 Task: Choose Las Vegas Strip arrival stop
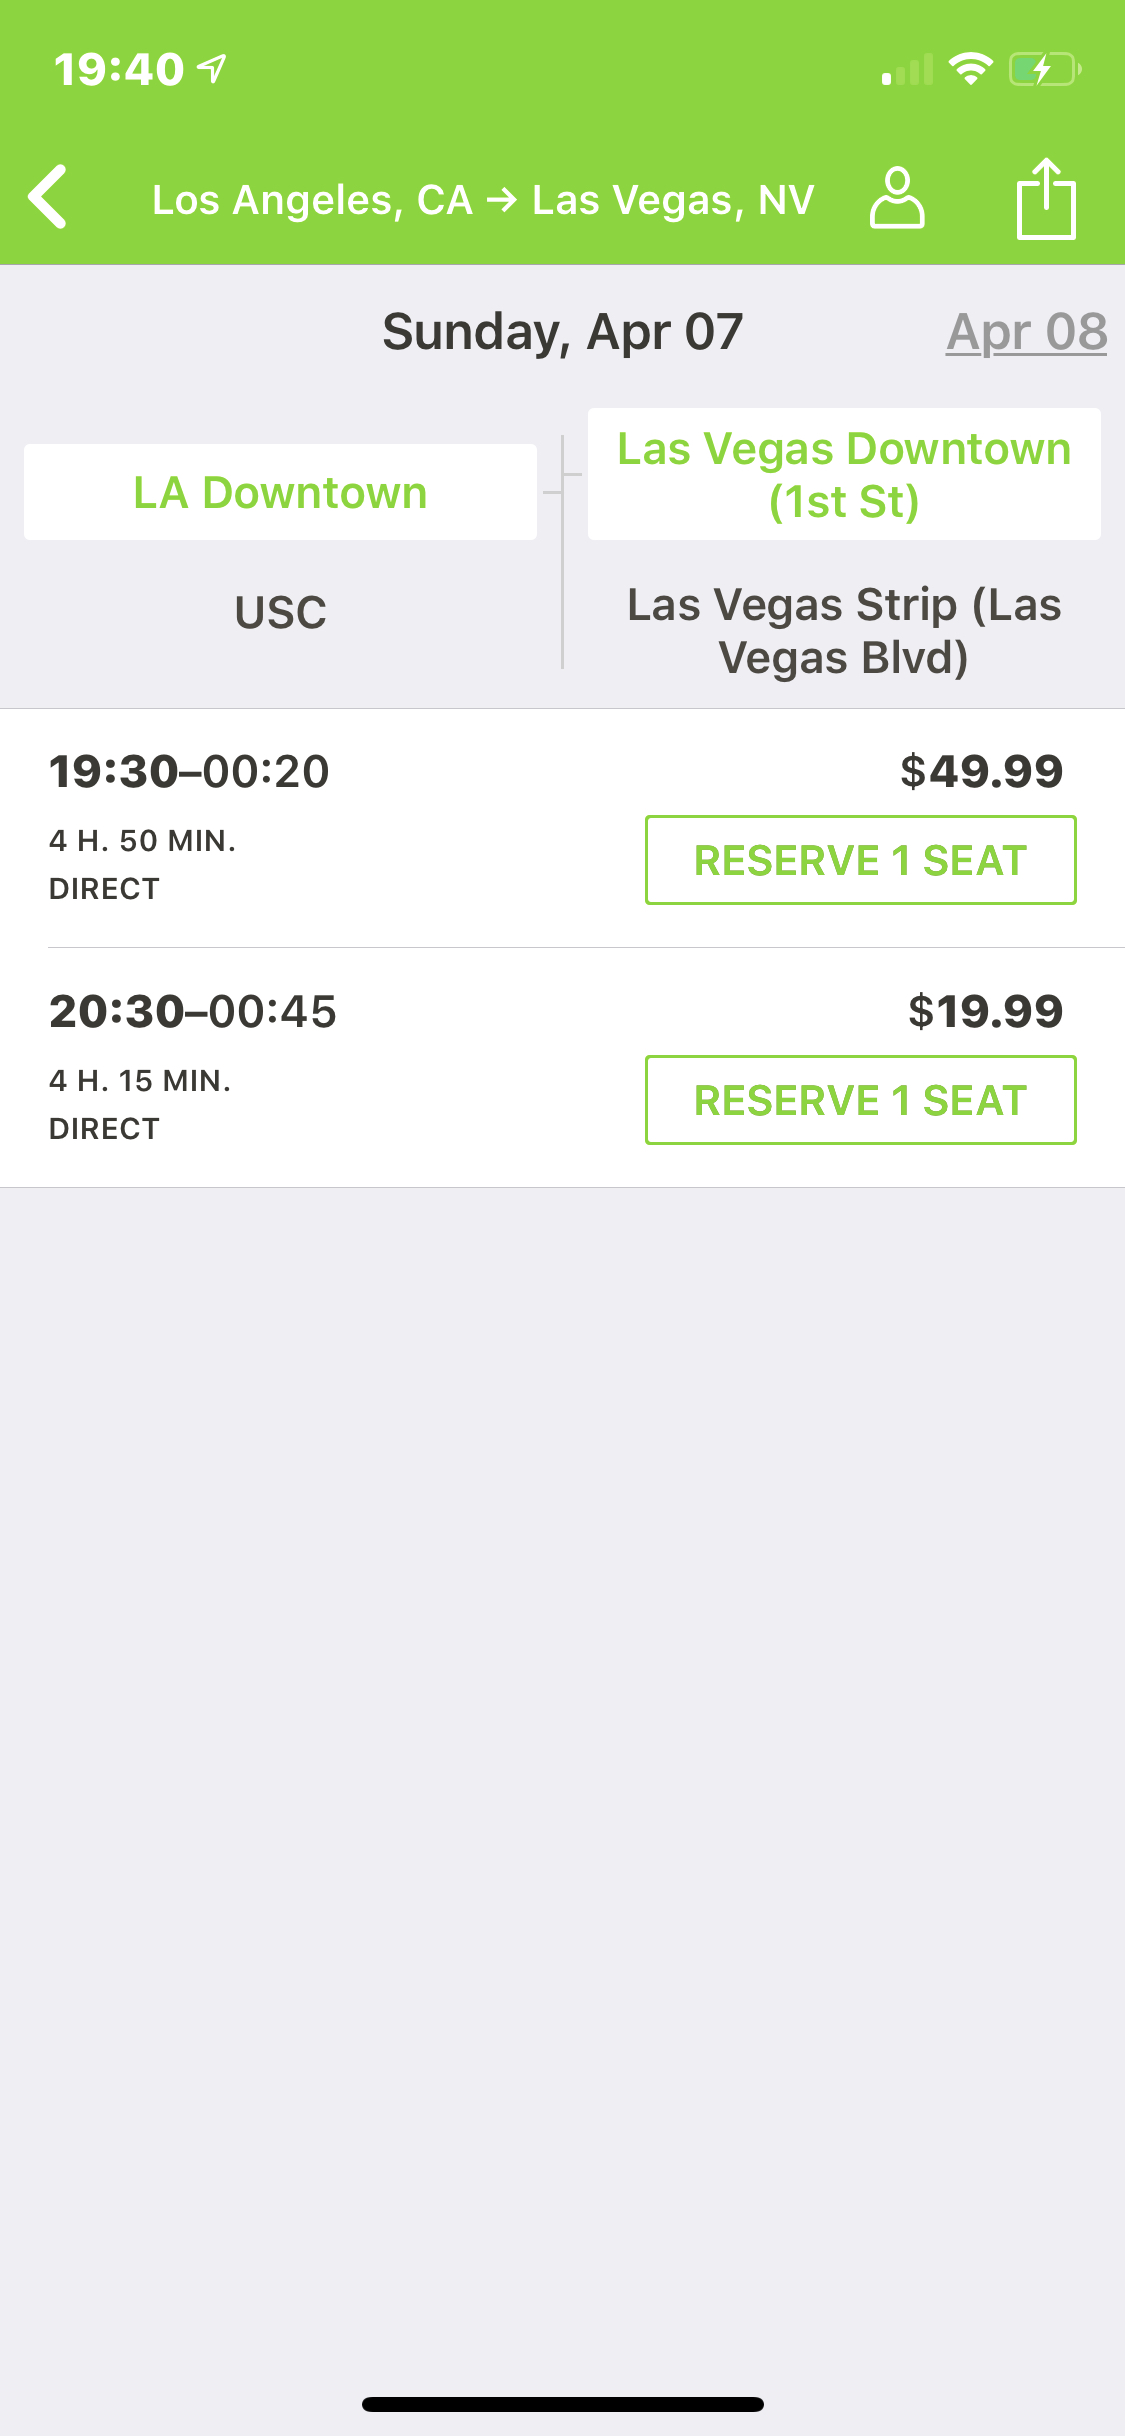click(x=844, y=631)
